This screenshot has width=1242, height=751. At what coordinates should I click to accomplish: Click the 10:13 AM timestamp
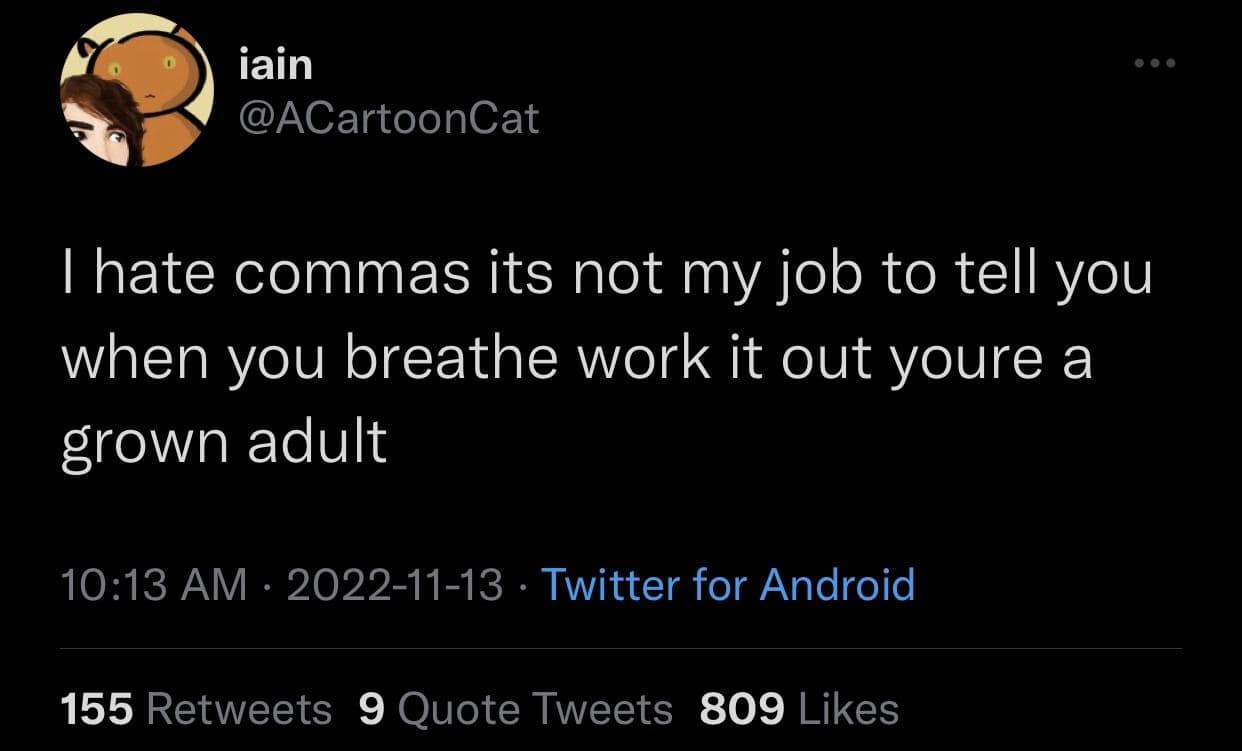154,584
